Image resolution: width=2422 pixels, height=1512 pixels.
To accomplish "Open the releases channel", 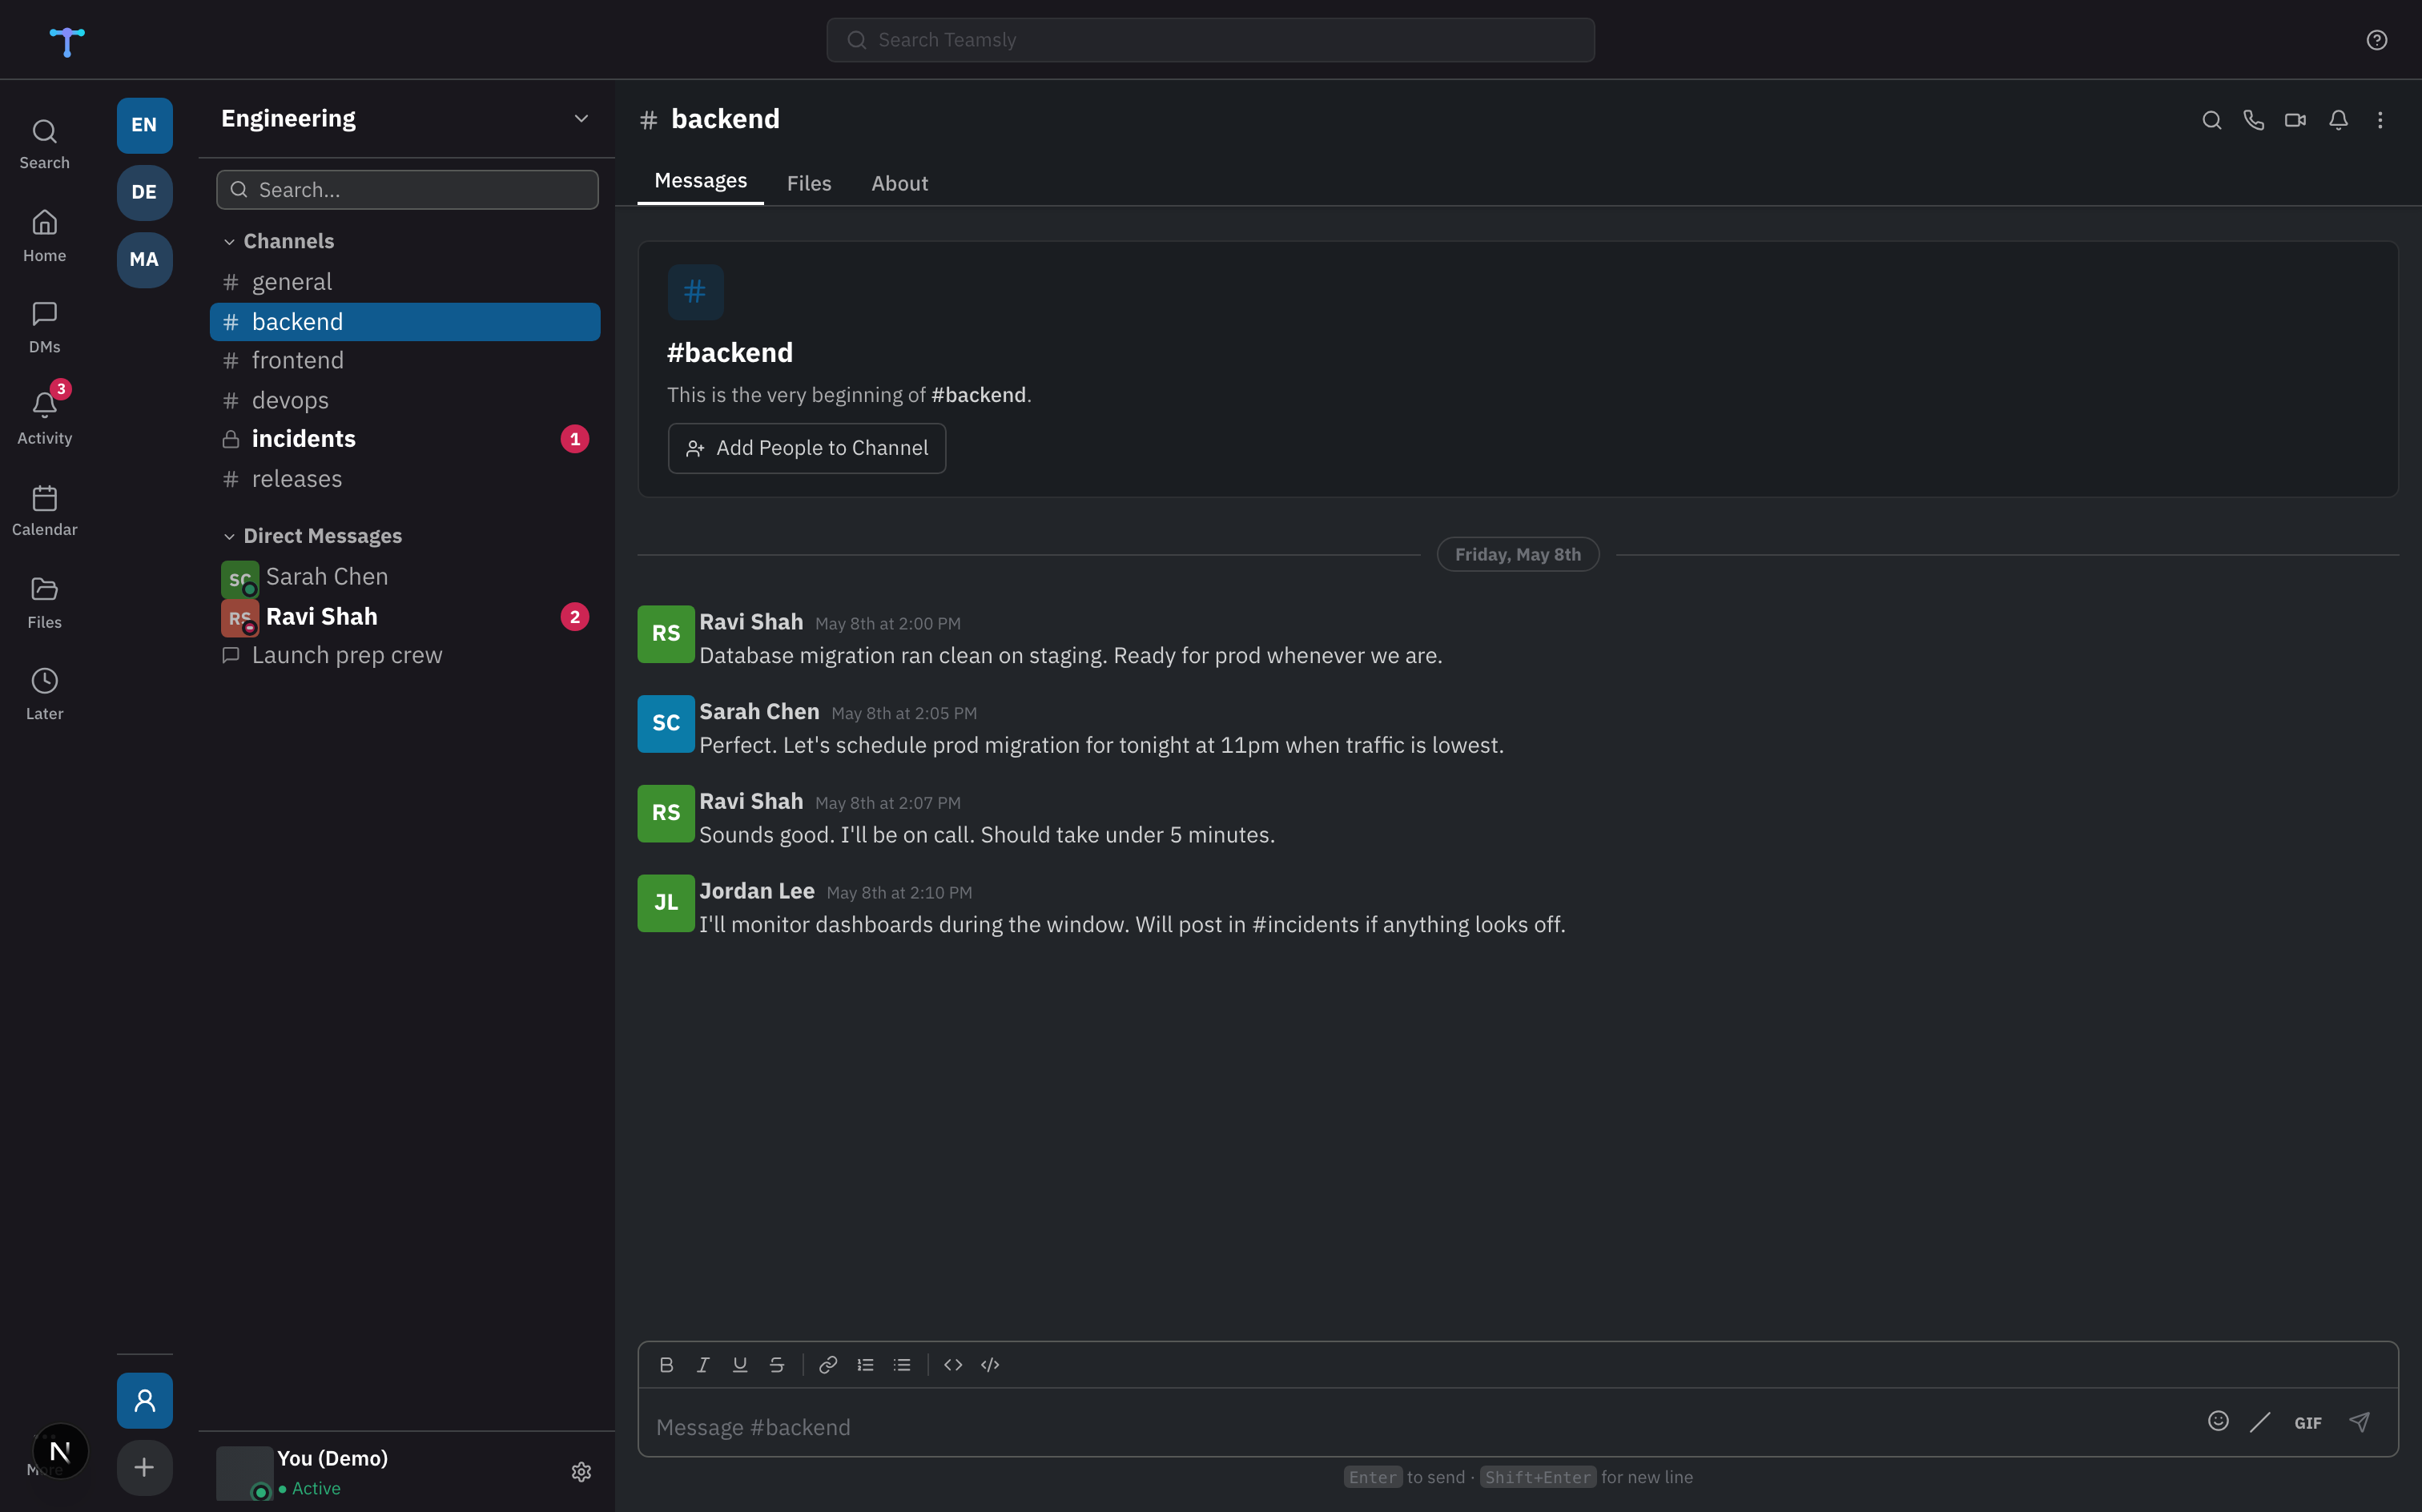I will tap(404, 479).
